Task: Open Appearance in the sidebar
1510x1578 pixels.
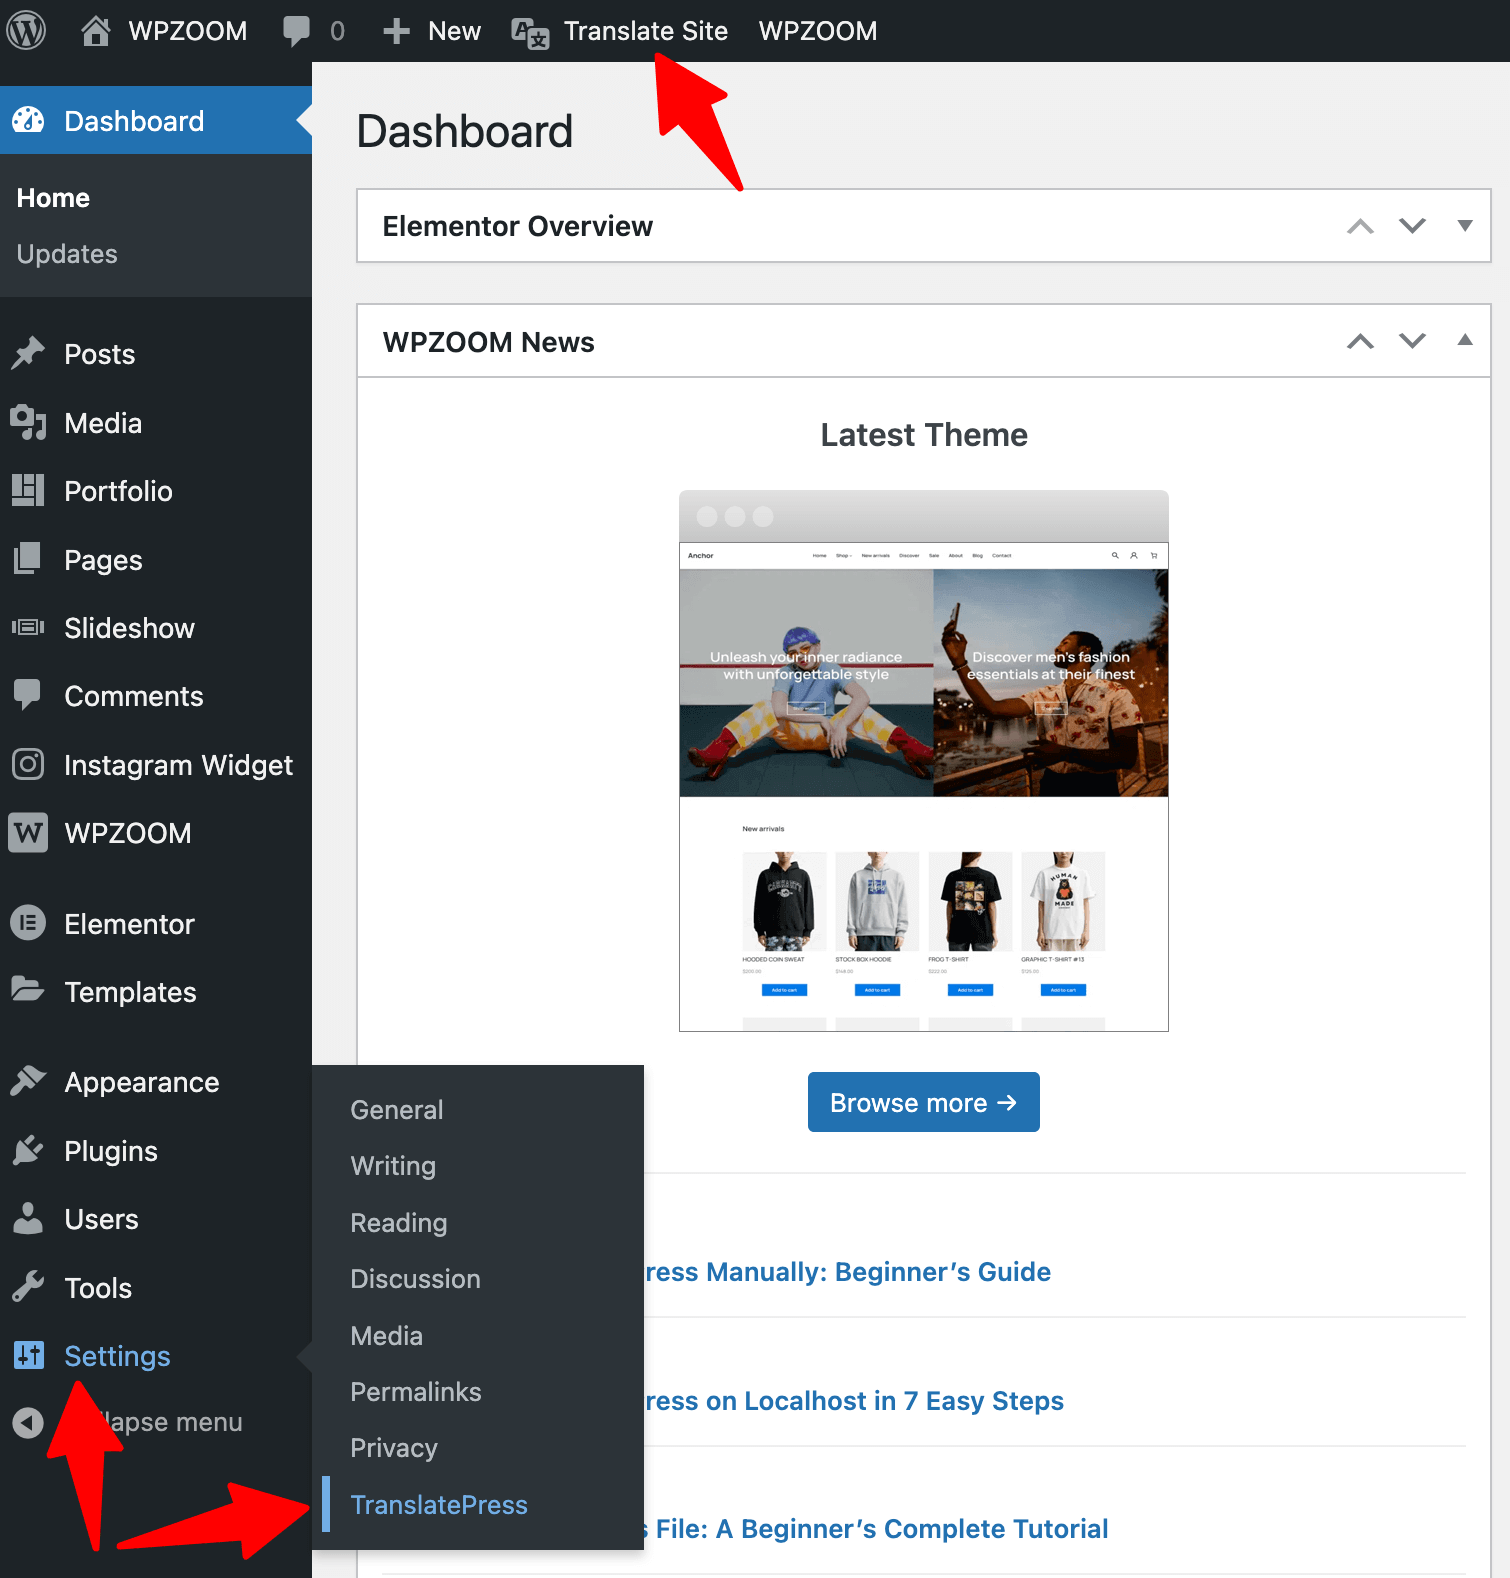Action: 141,1082
